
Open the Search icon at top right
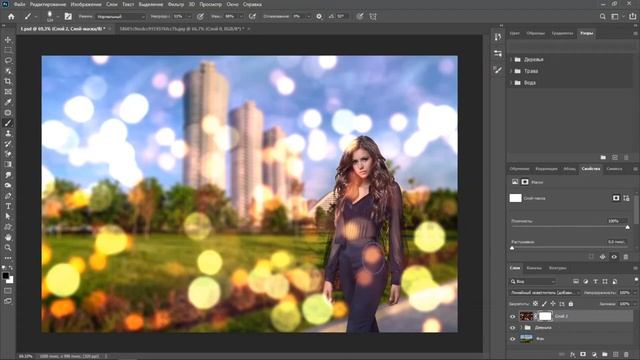tap(602, 17)
